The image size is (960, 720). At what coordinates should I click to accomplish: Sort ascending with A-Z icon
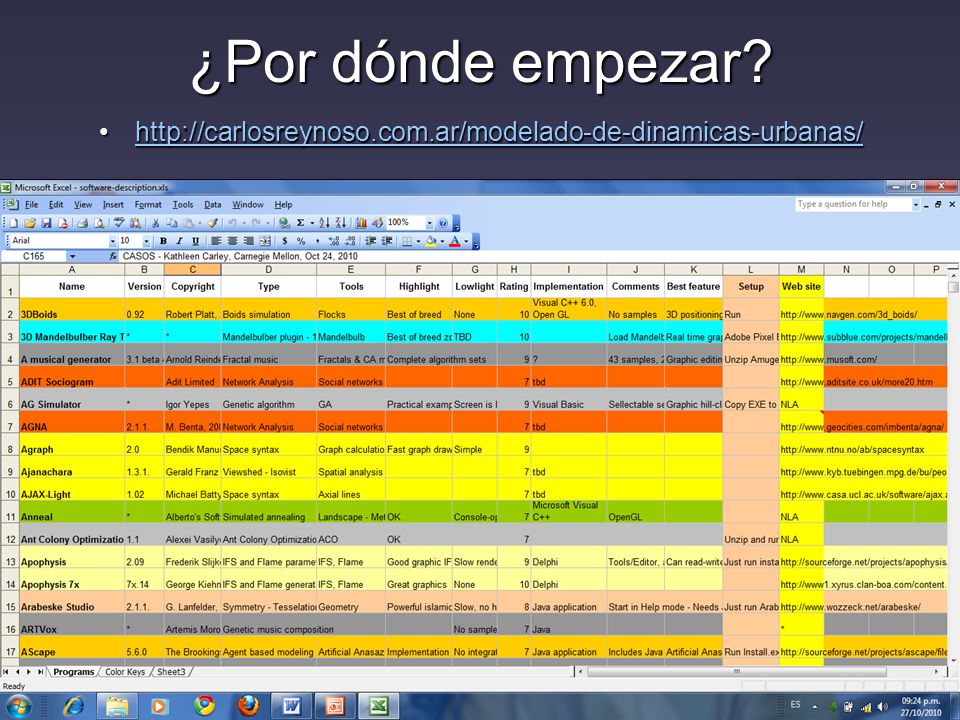324,223
